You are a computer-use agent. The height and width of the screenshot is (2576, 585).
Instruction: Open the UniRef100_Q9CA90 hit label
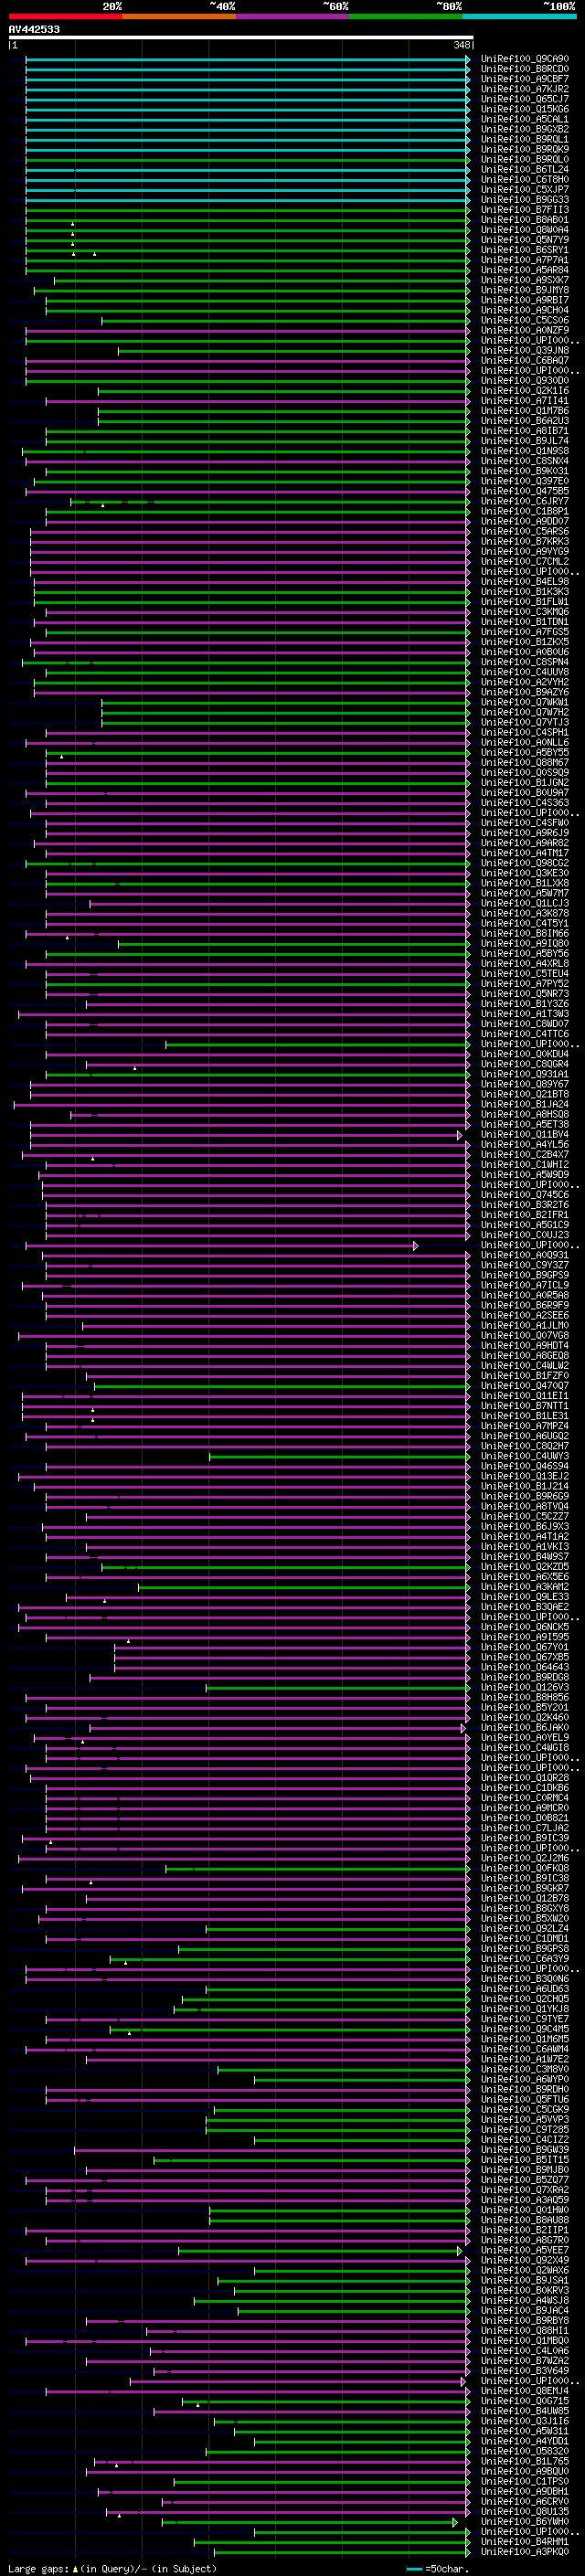coord(525,59)
